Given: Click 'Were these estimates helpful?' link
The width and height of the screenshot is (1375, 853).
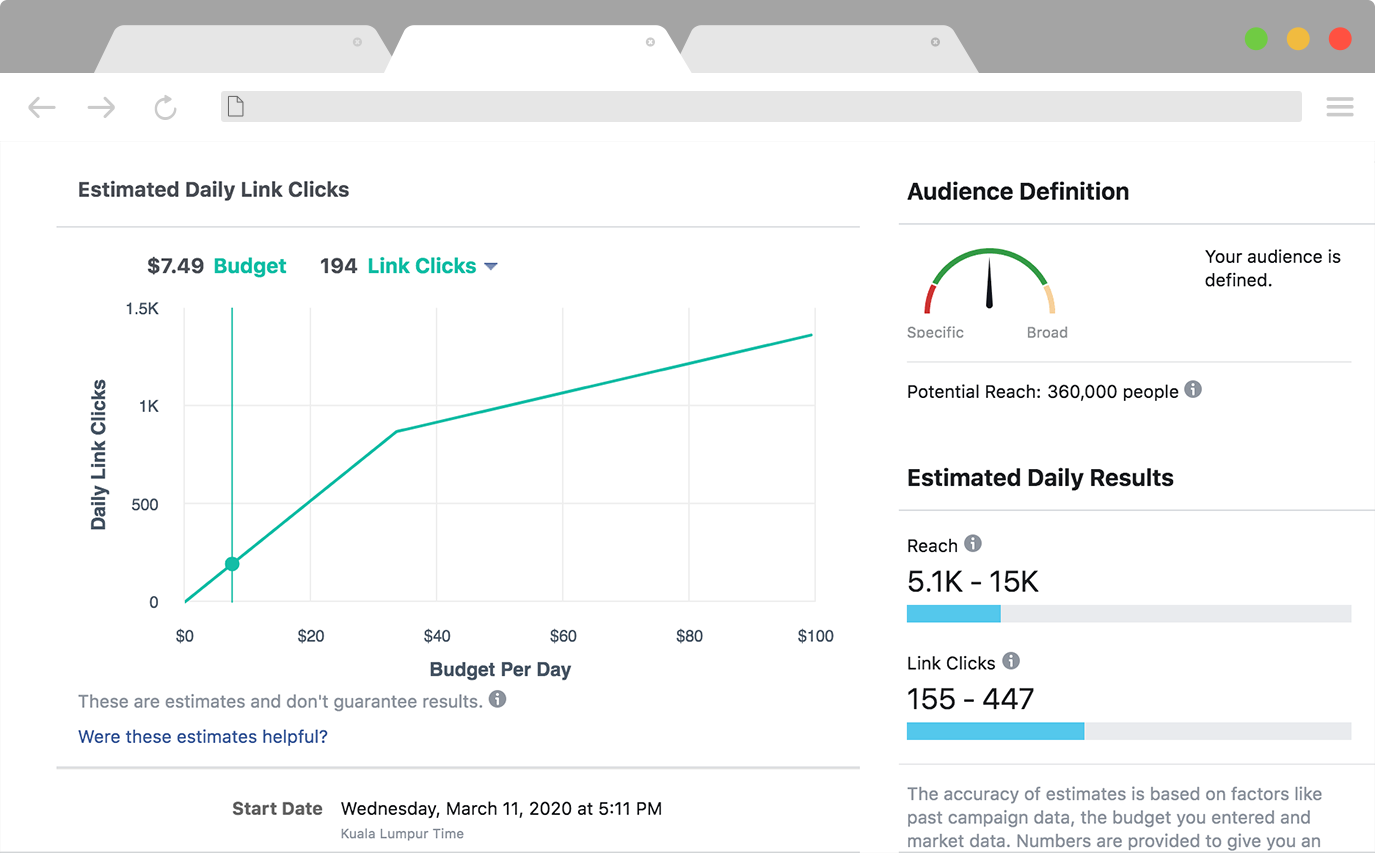Looking at the screenshot, I should [203, 737].
